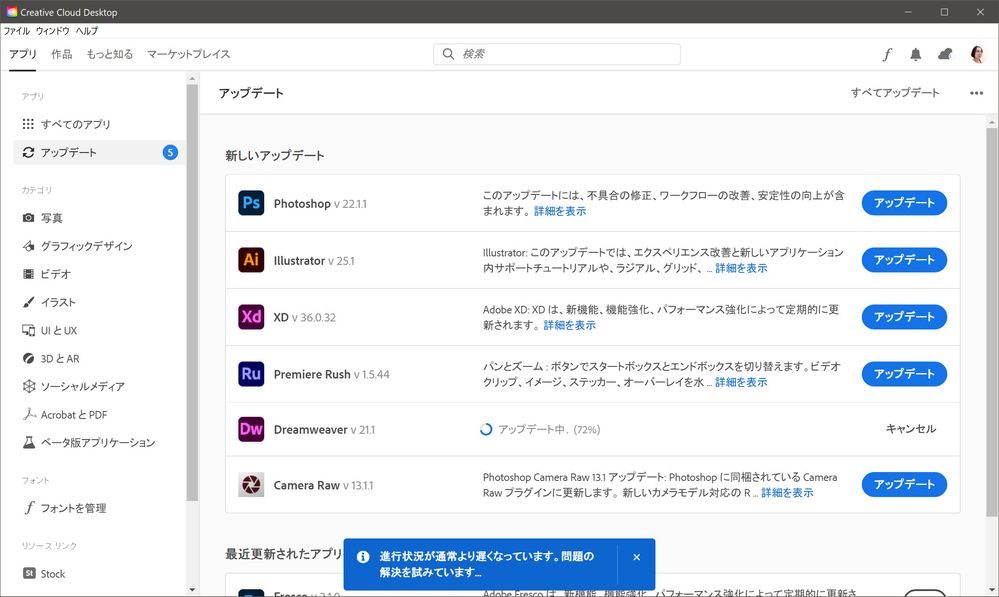Open the fonts f icon in header
The image size is (999, 597).
(887, 55)
